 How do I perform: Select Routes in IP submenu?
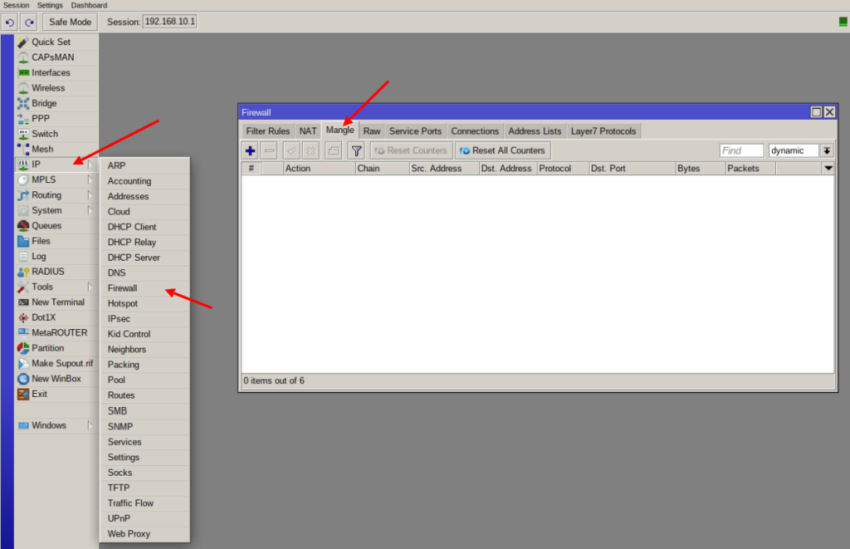point(145,396)
